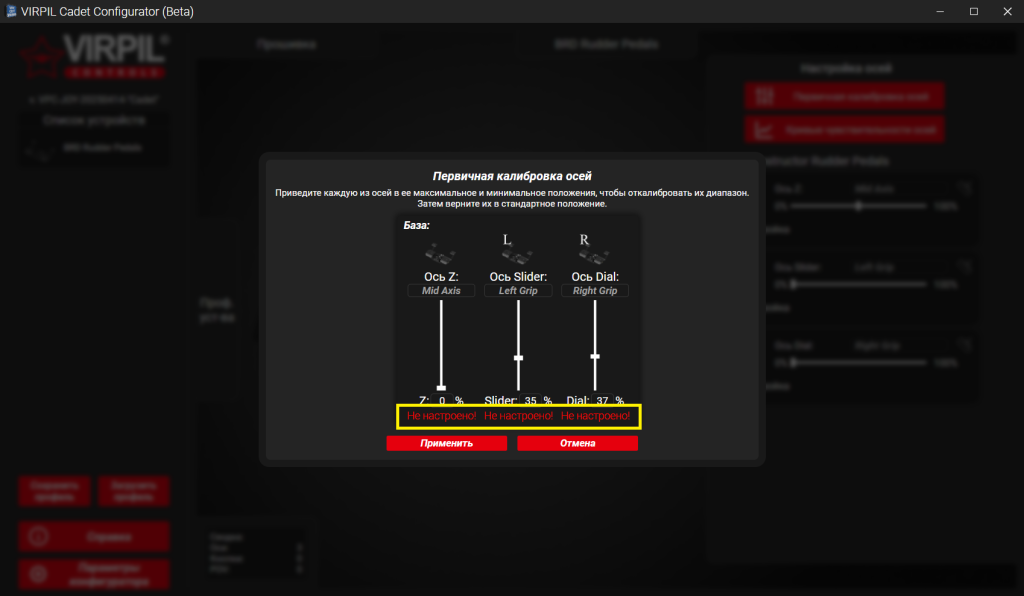Click the Применить button
Screen dimensions: 1024x596
(x=447, y=443)
